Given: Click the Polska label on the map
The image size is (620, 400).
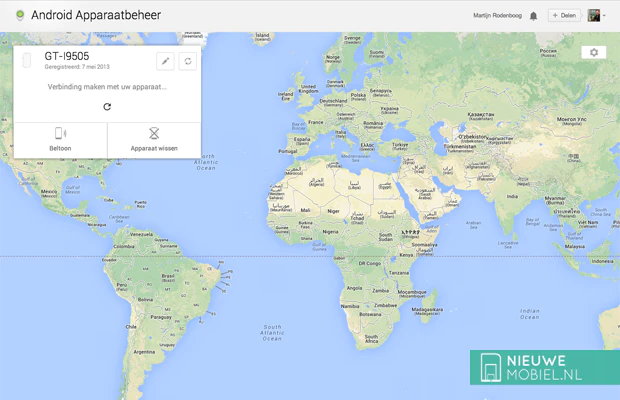Looking at the screenshot, I should coord(358,95).
